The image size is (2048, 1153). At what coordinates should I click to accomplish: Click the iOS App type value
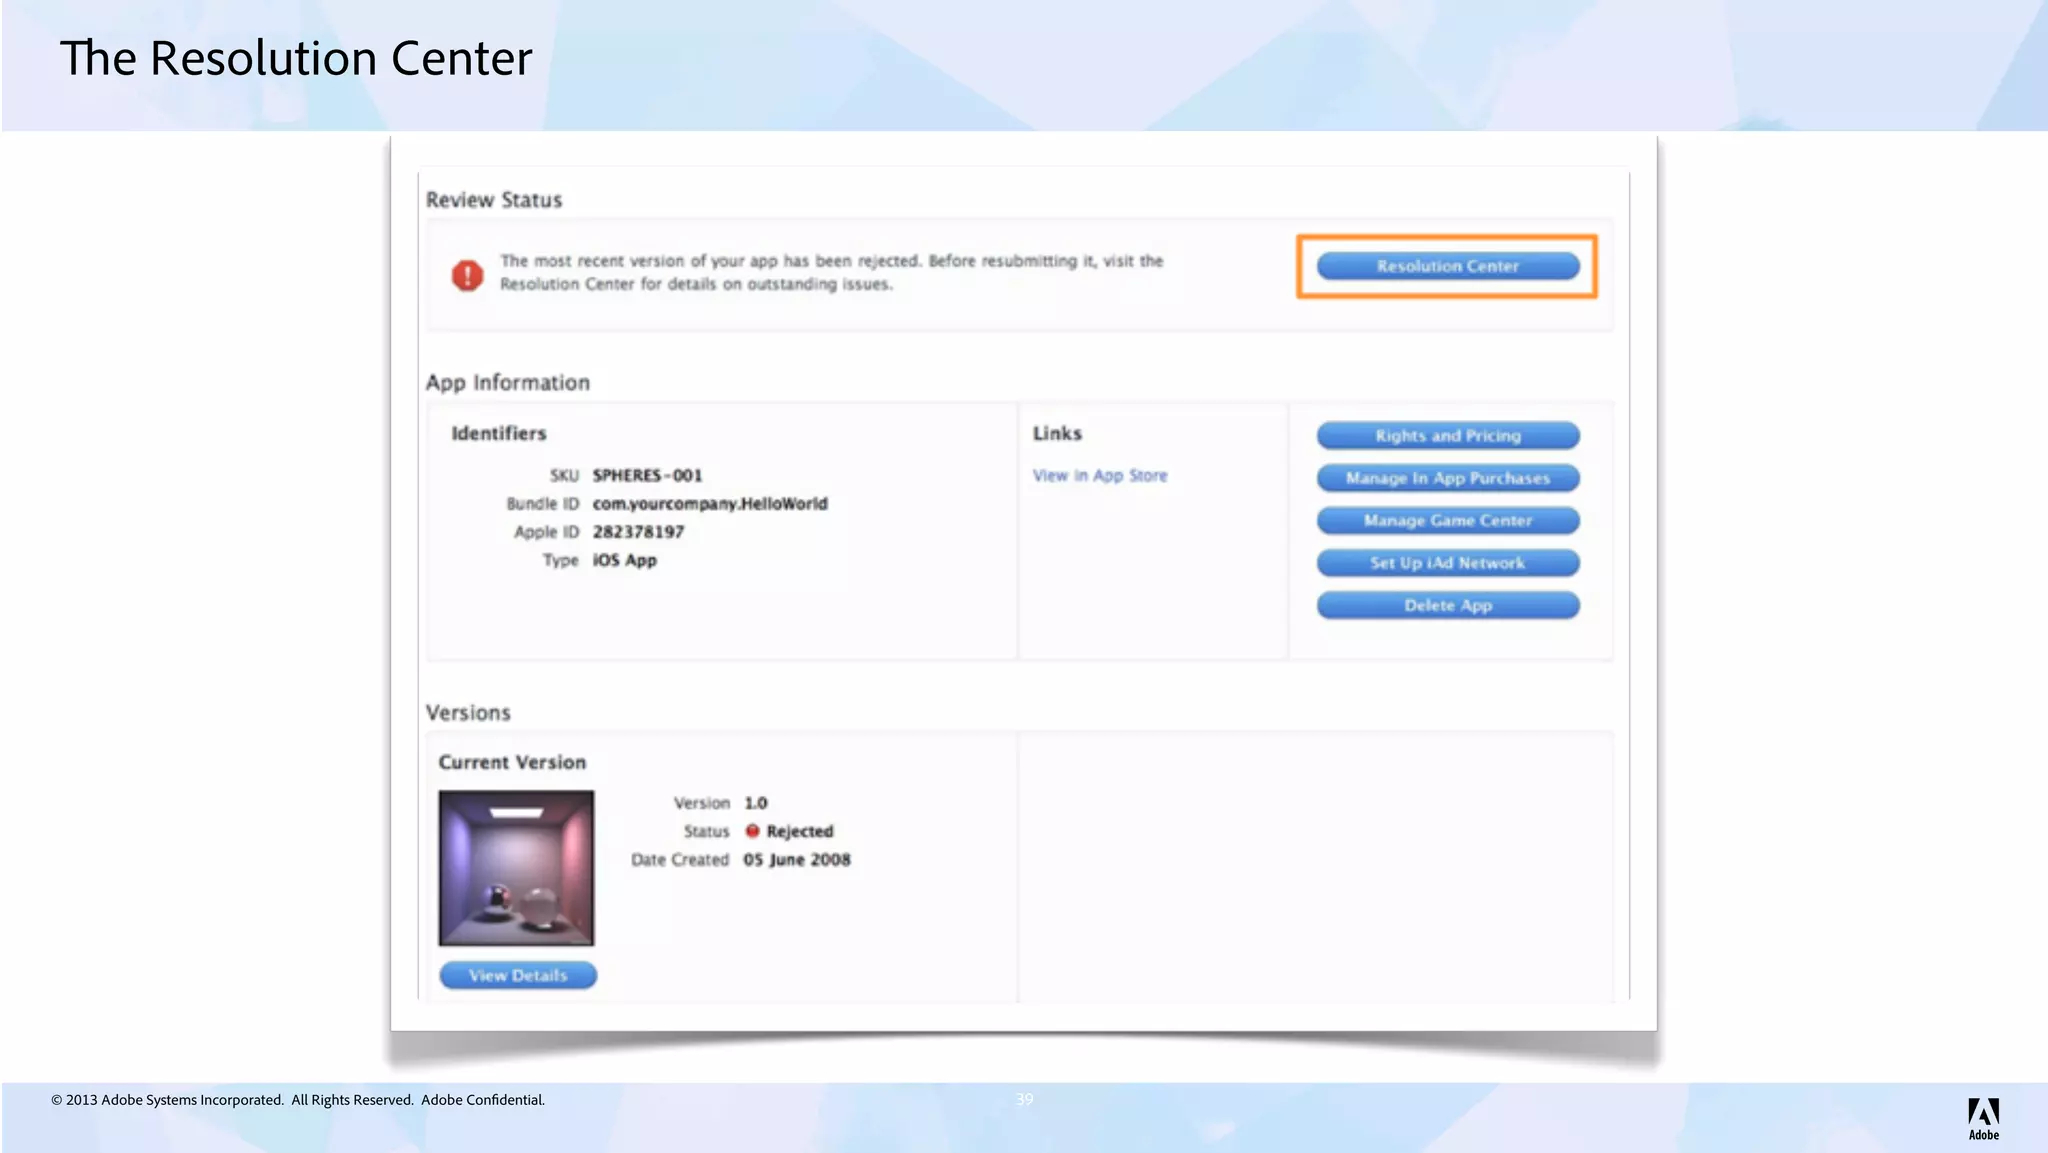click(x=624, y=560)
